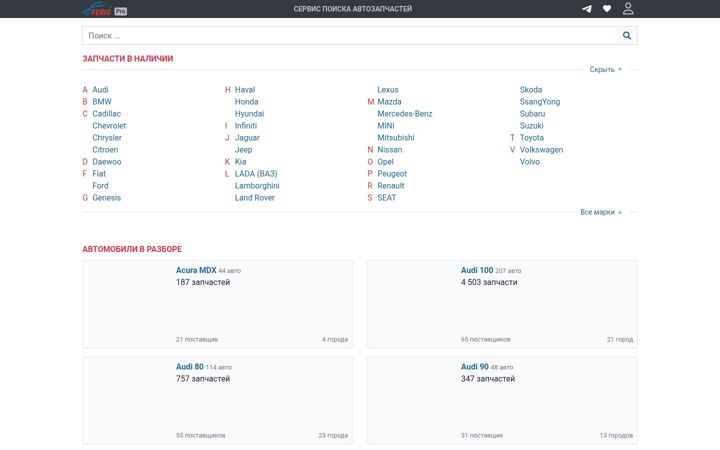Open favorites heart icon

click(x=607, y=9)
